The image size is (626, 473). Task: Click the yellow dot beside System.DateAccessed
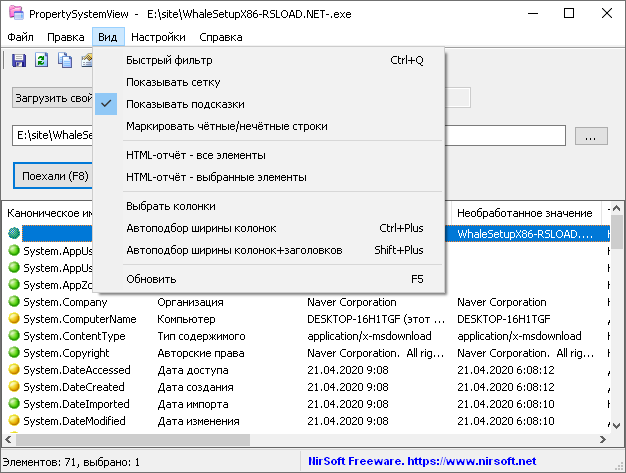(14, 370)
